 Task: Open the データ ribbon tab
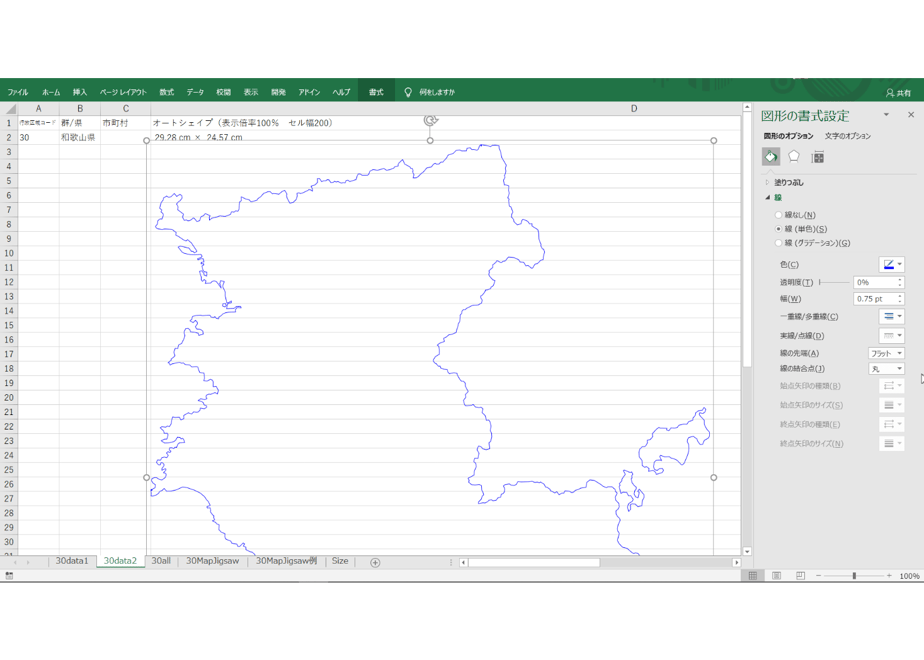pyautogui.click(x=195, y=93)
